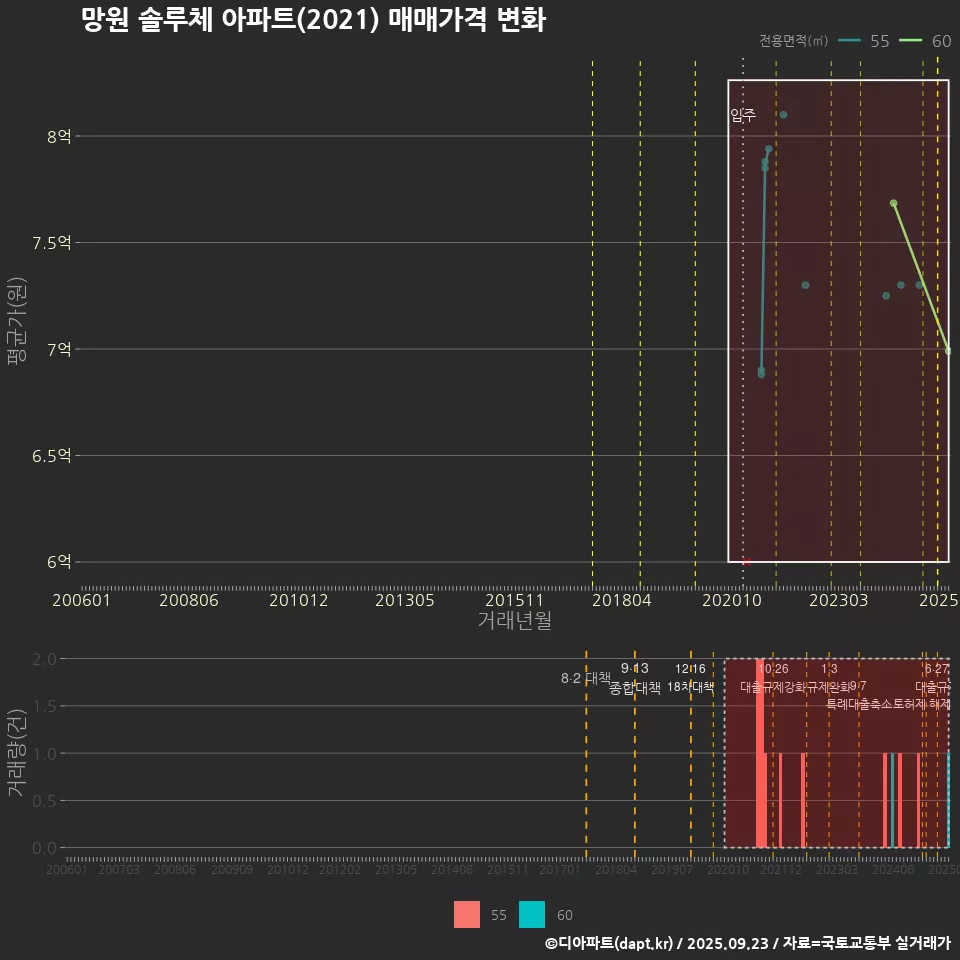This screenshot has width=960, height=960.
Task: Click the isolated dot near 7.3억
Action: click(804, 285)
